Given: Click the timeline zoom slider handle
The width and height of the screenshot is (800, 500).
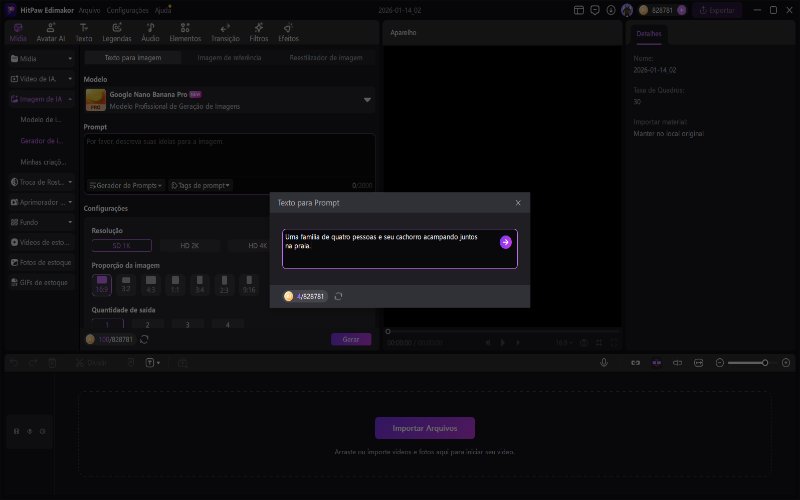Looking at the screenshot, I should [764, 362].
